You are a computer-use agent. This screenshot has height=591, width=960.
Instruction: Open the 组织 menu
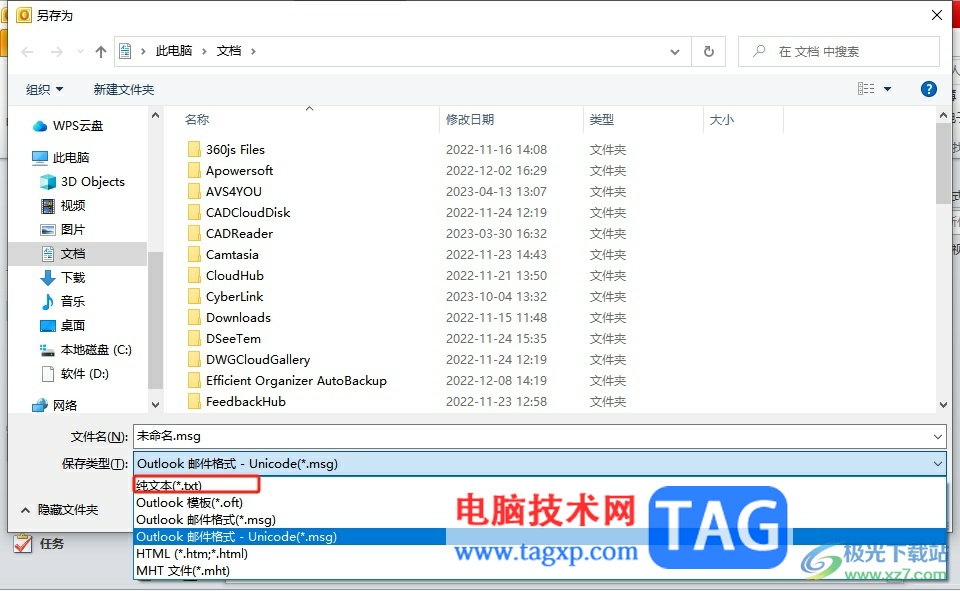(44, 89)
